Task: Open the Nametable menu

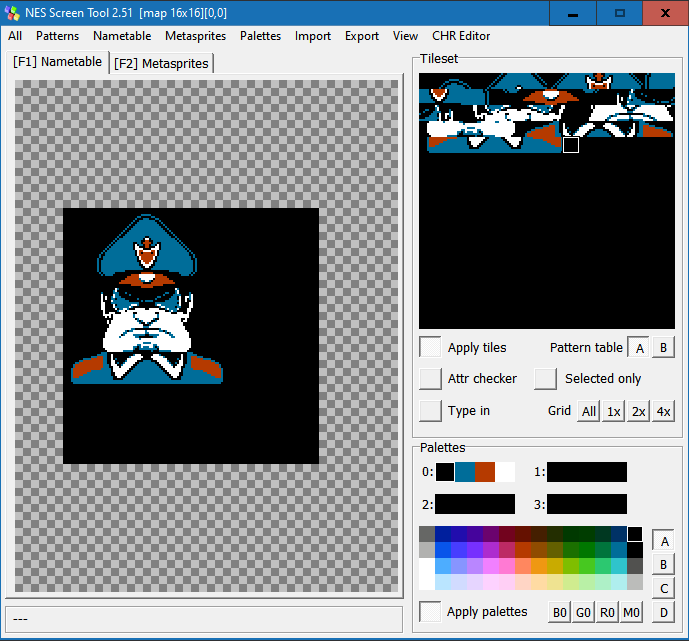Action: click(x=122, y=36)
